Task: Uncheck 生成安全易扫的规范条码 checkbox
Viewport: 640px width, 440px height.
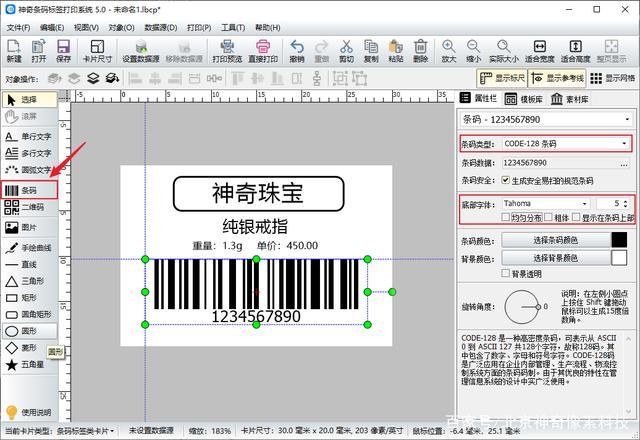Action: click(506, 180)
